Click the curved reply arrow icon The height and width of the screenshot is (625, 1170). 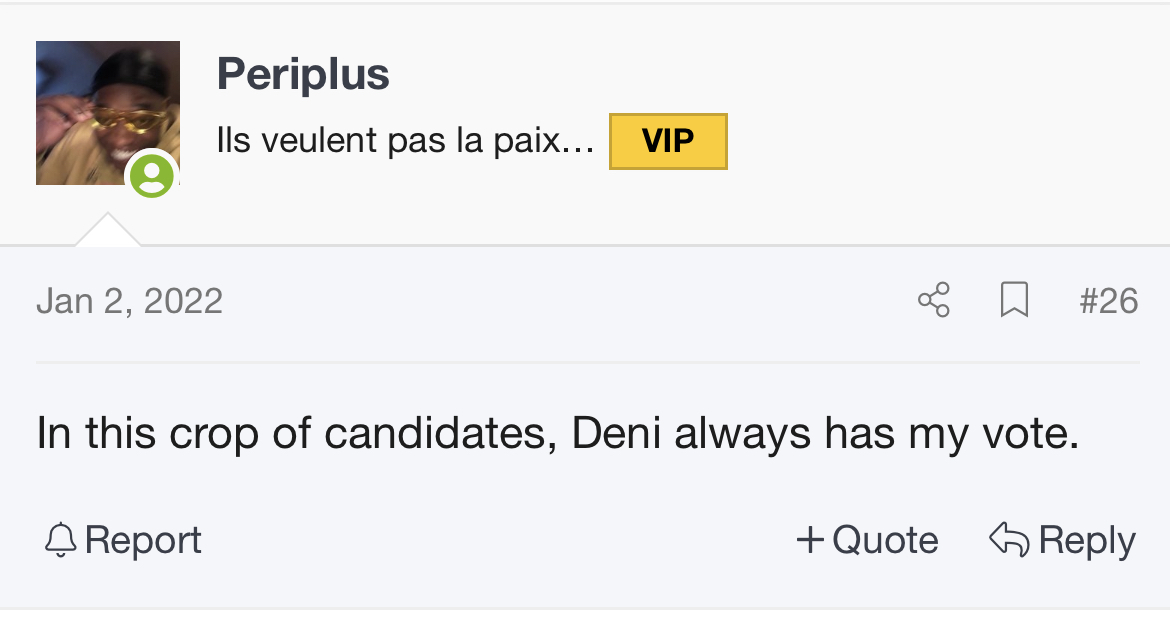point(1009,538)
